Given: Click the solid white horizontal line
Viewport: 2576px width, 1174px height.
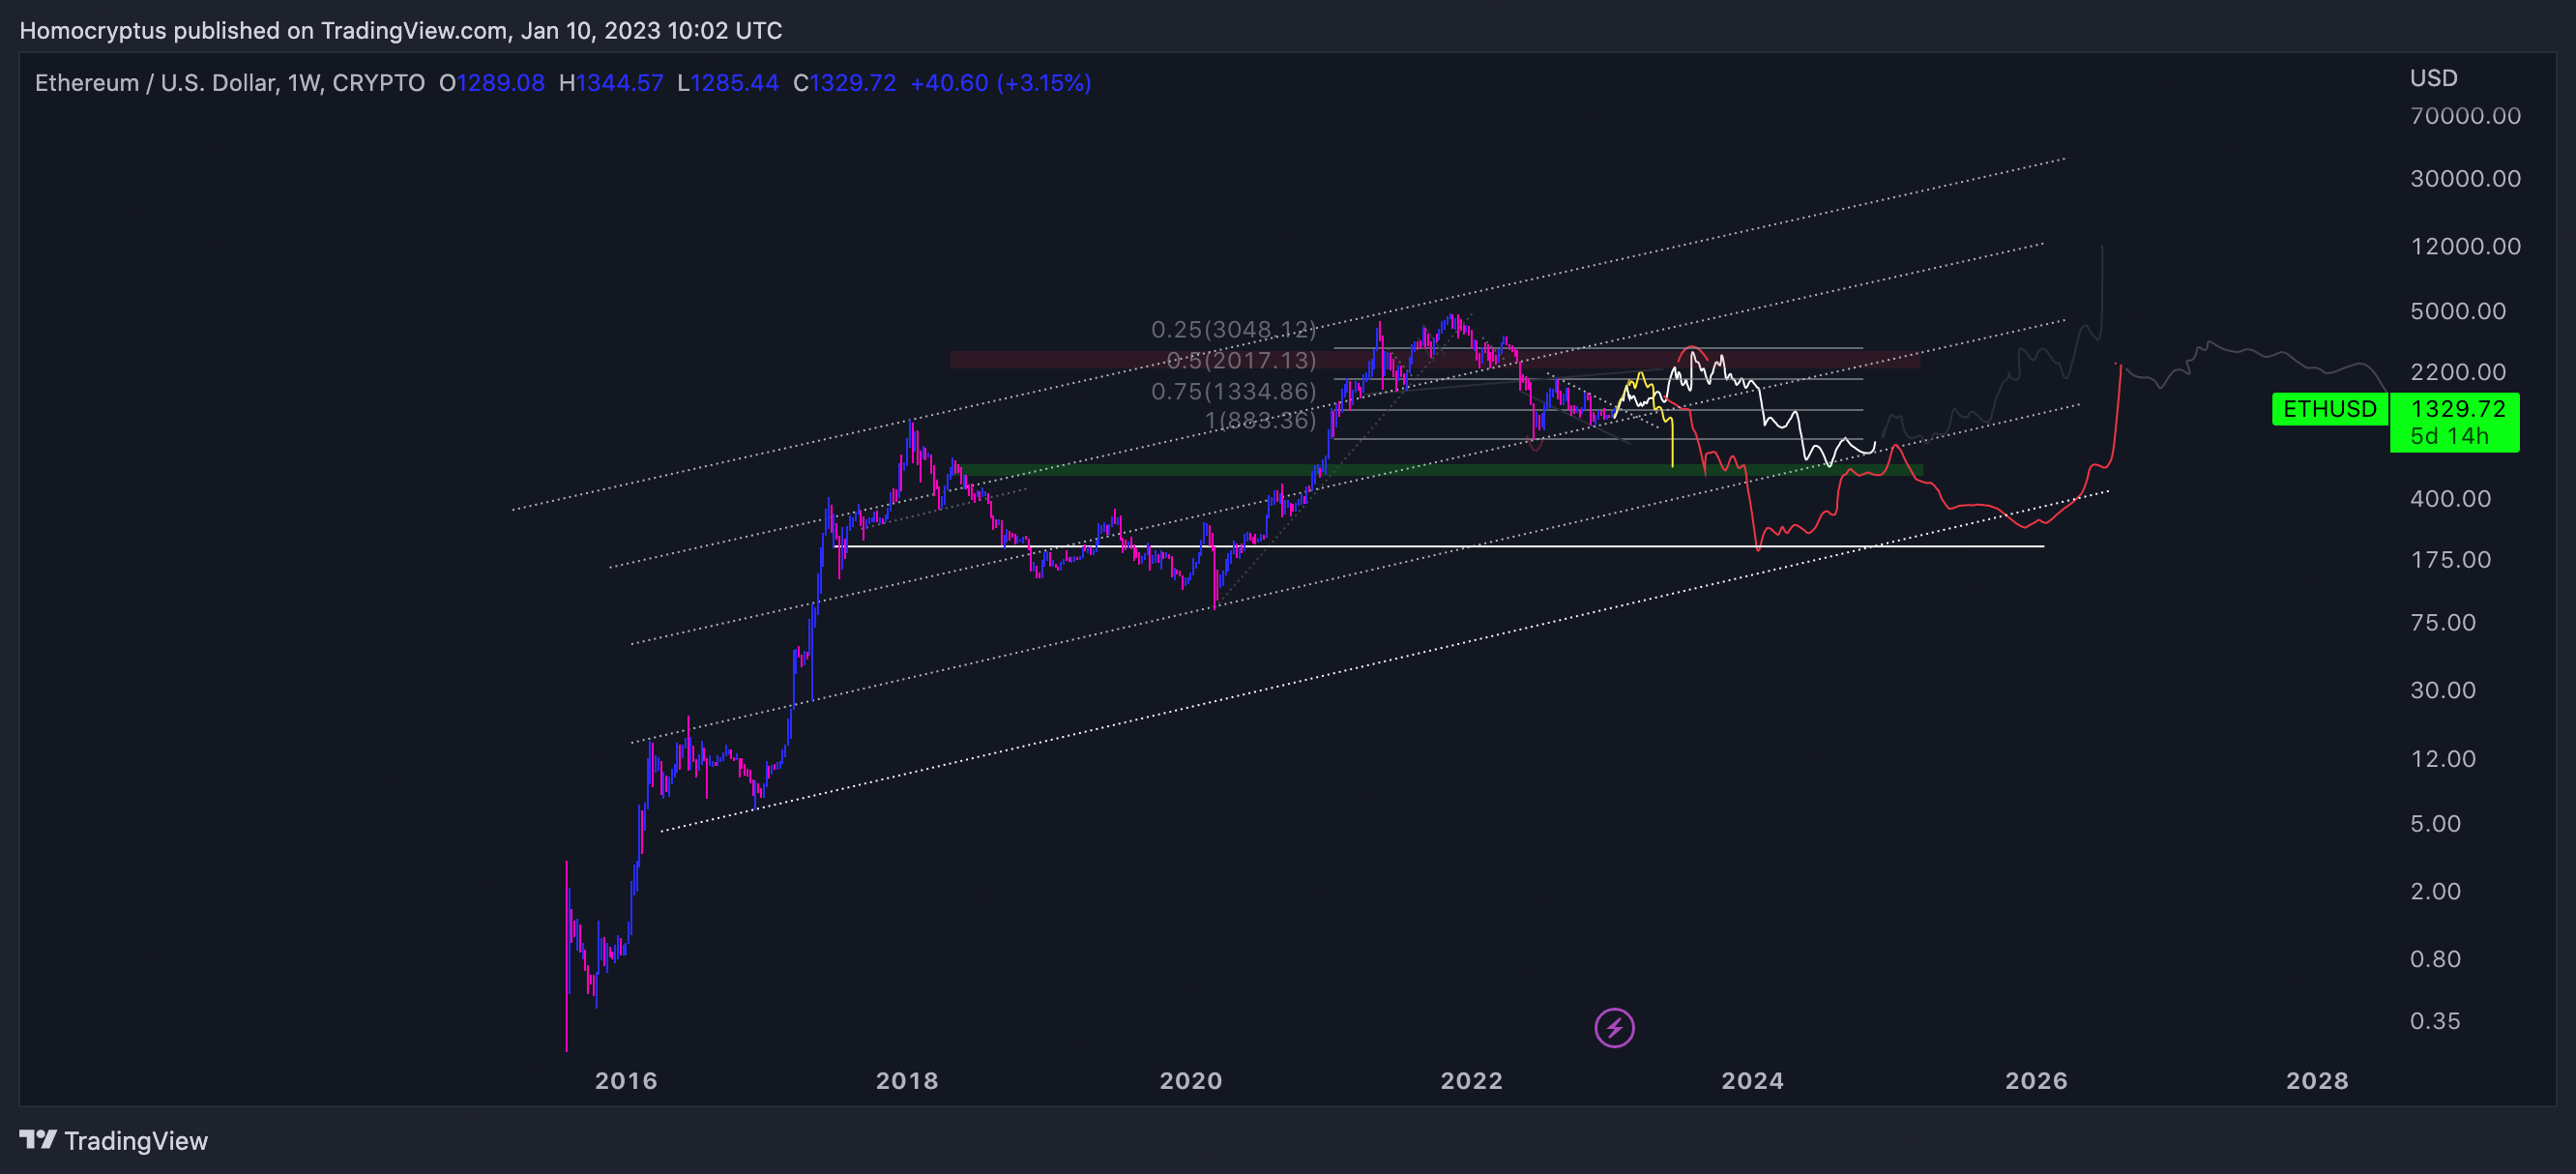Looking at the screenshot, I should [x=1437, y=546].
